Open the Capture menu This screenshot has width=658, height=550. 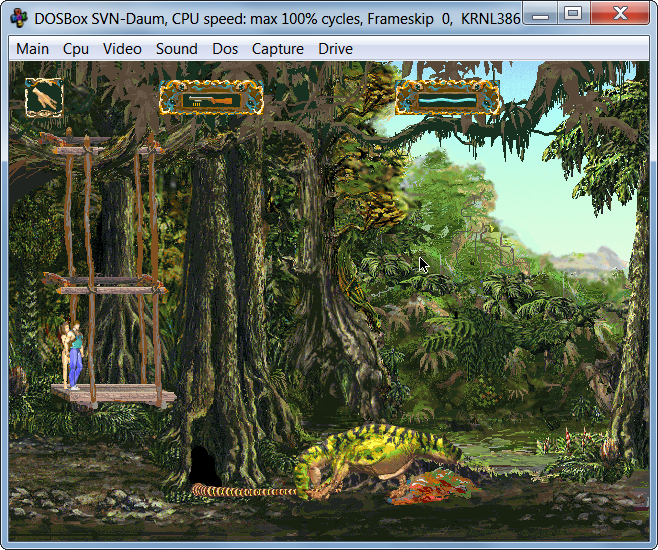278,49
